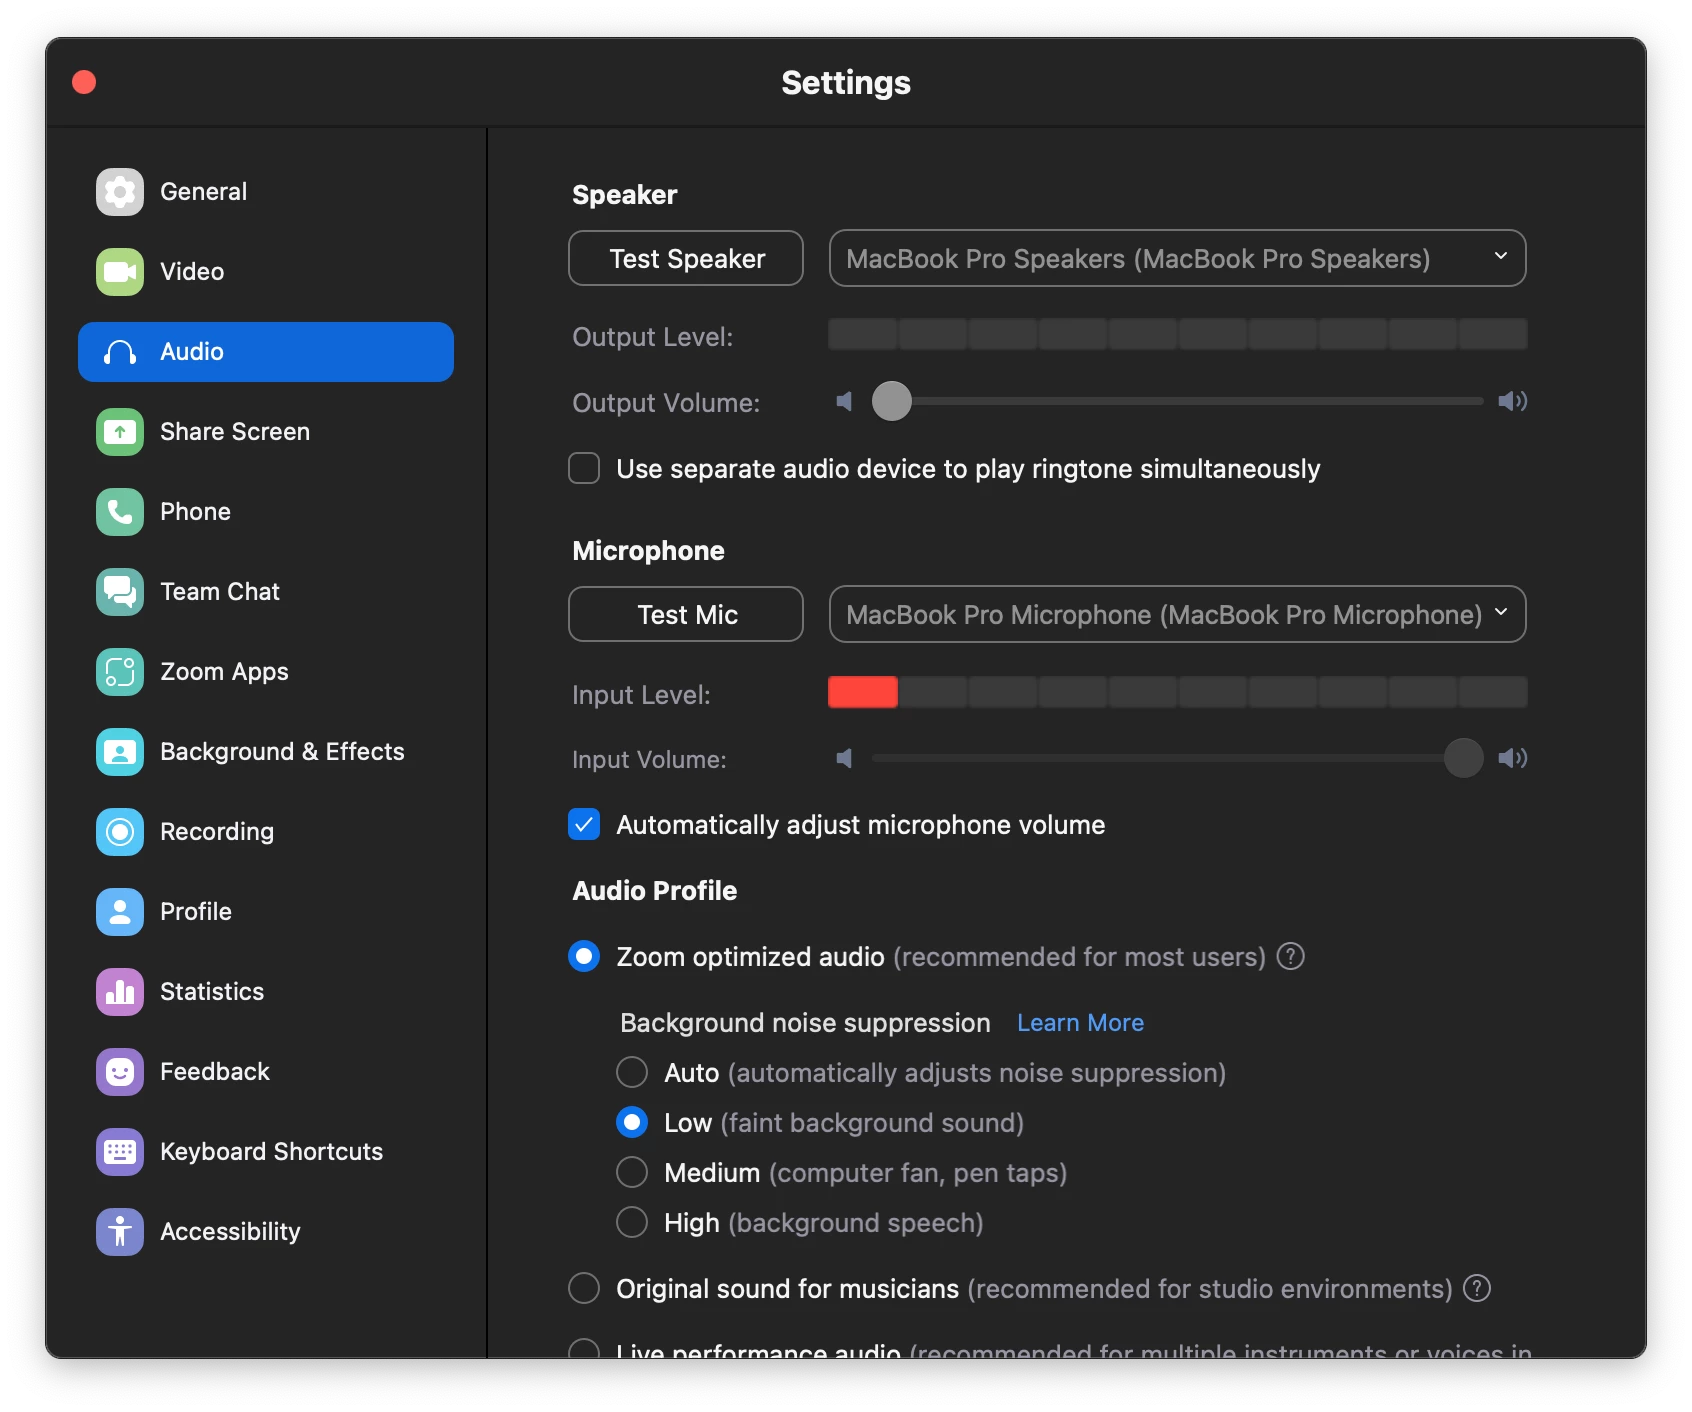Viewport: 1692px width, 1412px height.
Task: Click the Zoom Apps icon
Action: click(120, 672)
